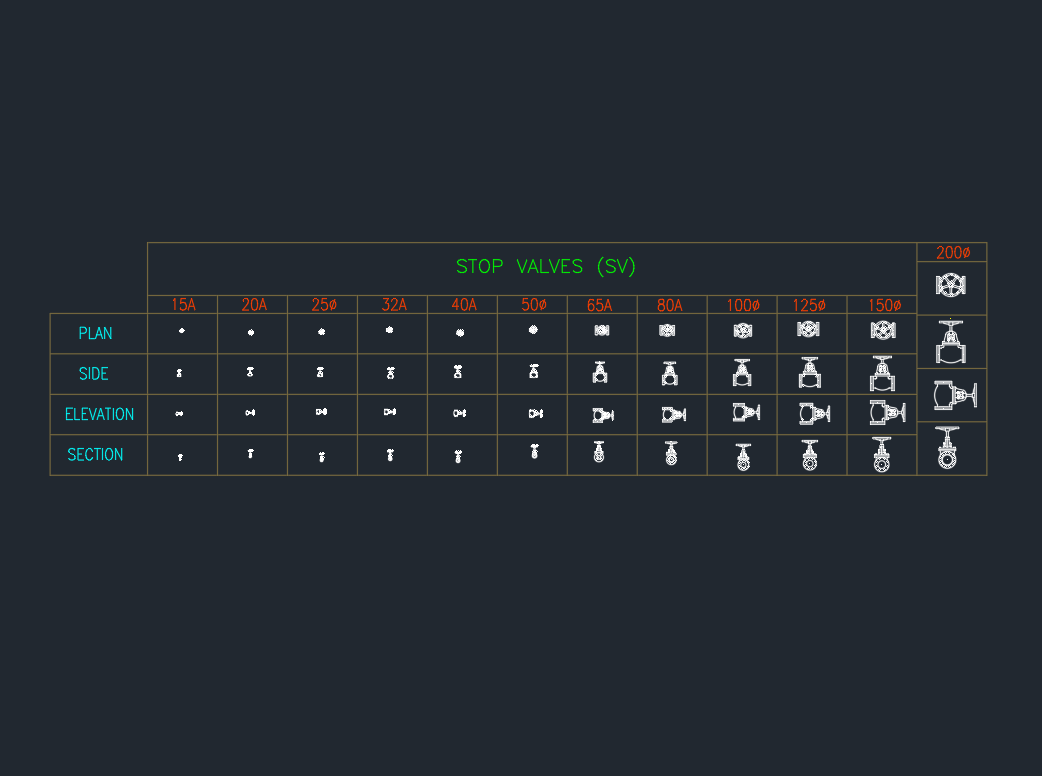This screenshot has height=776, width=1042.
Task: Pick the 200ø section valve symbol
Action: tap(948, 448)
